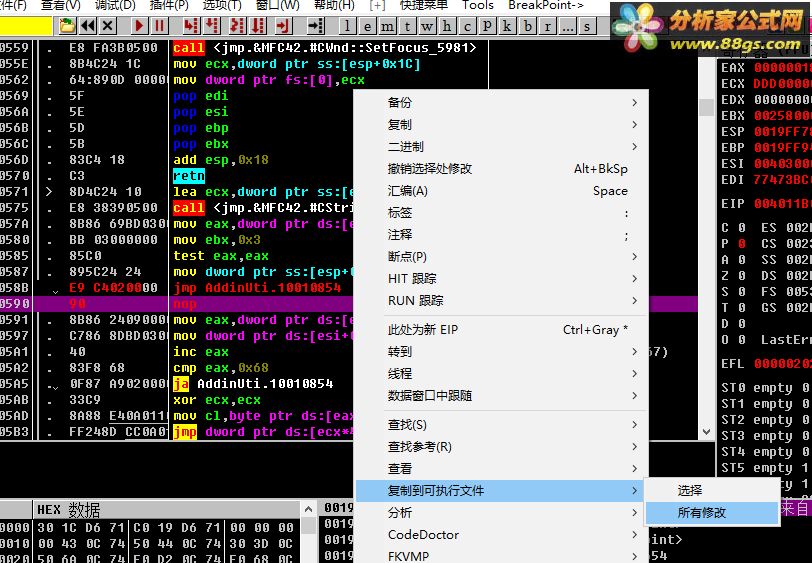Click the Trace into toolbar icon
The width and height of the screenshot is (812, 563).
pos(237,25)
